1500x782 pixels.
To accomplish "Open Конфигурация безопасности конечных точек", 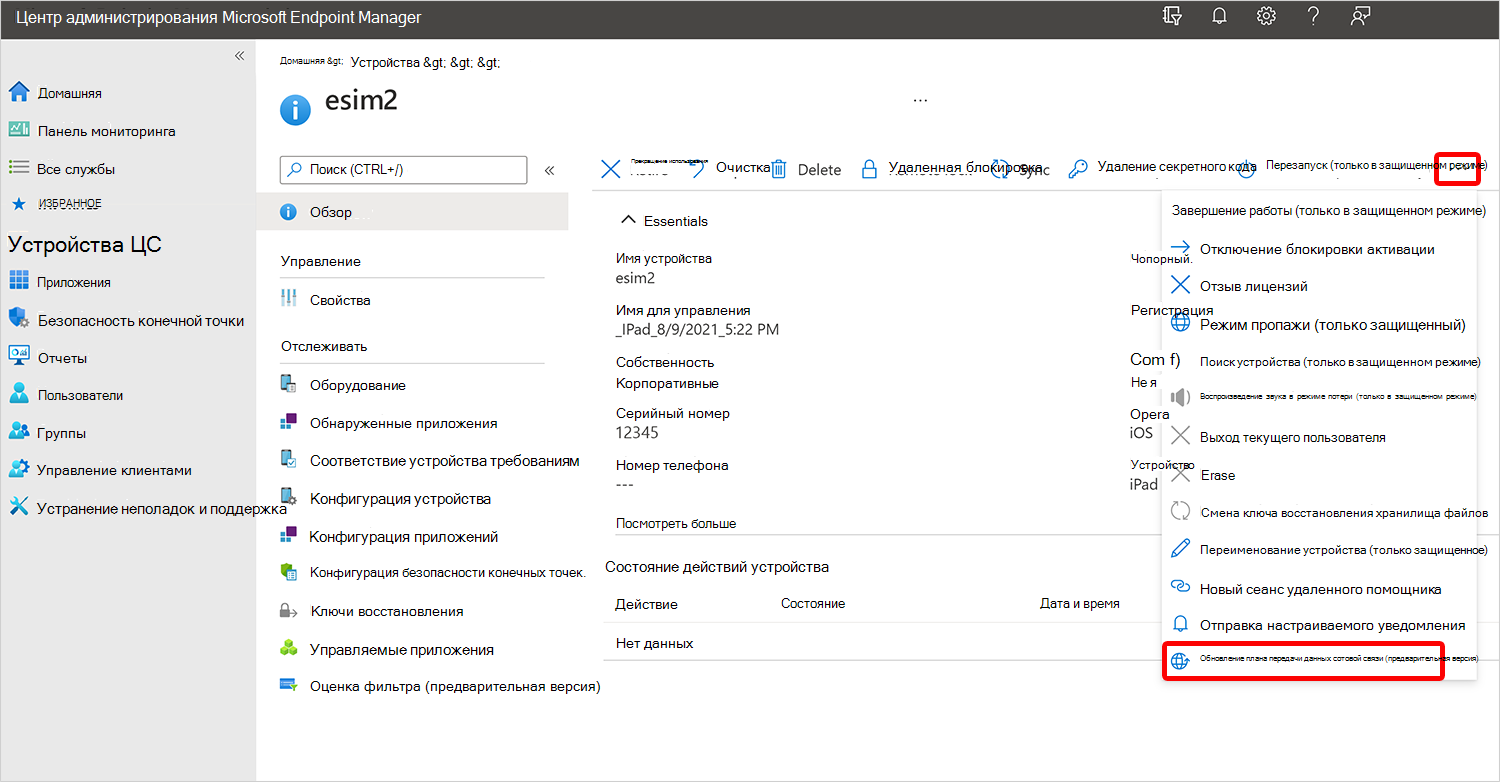I will [x=447, y=573].
